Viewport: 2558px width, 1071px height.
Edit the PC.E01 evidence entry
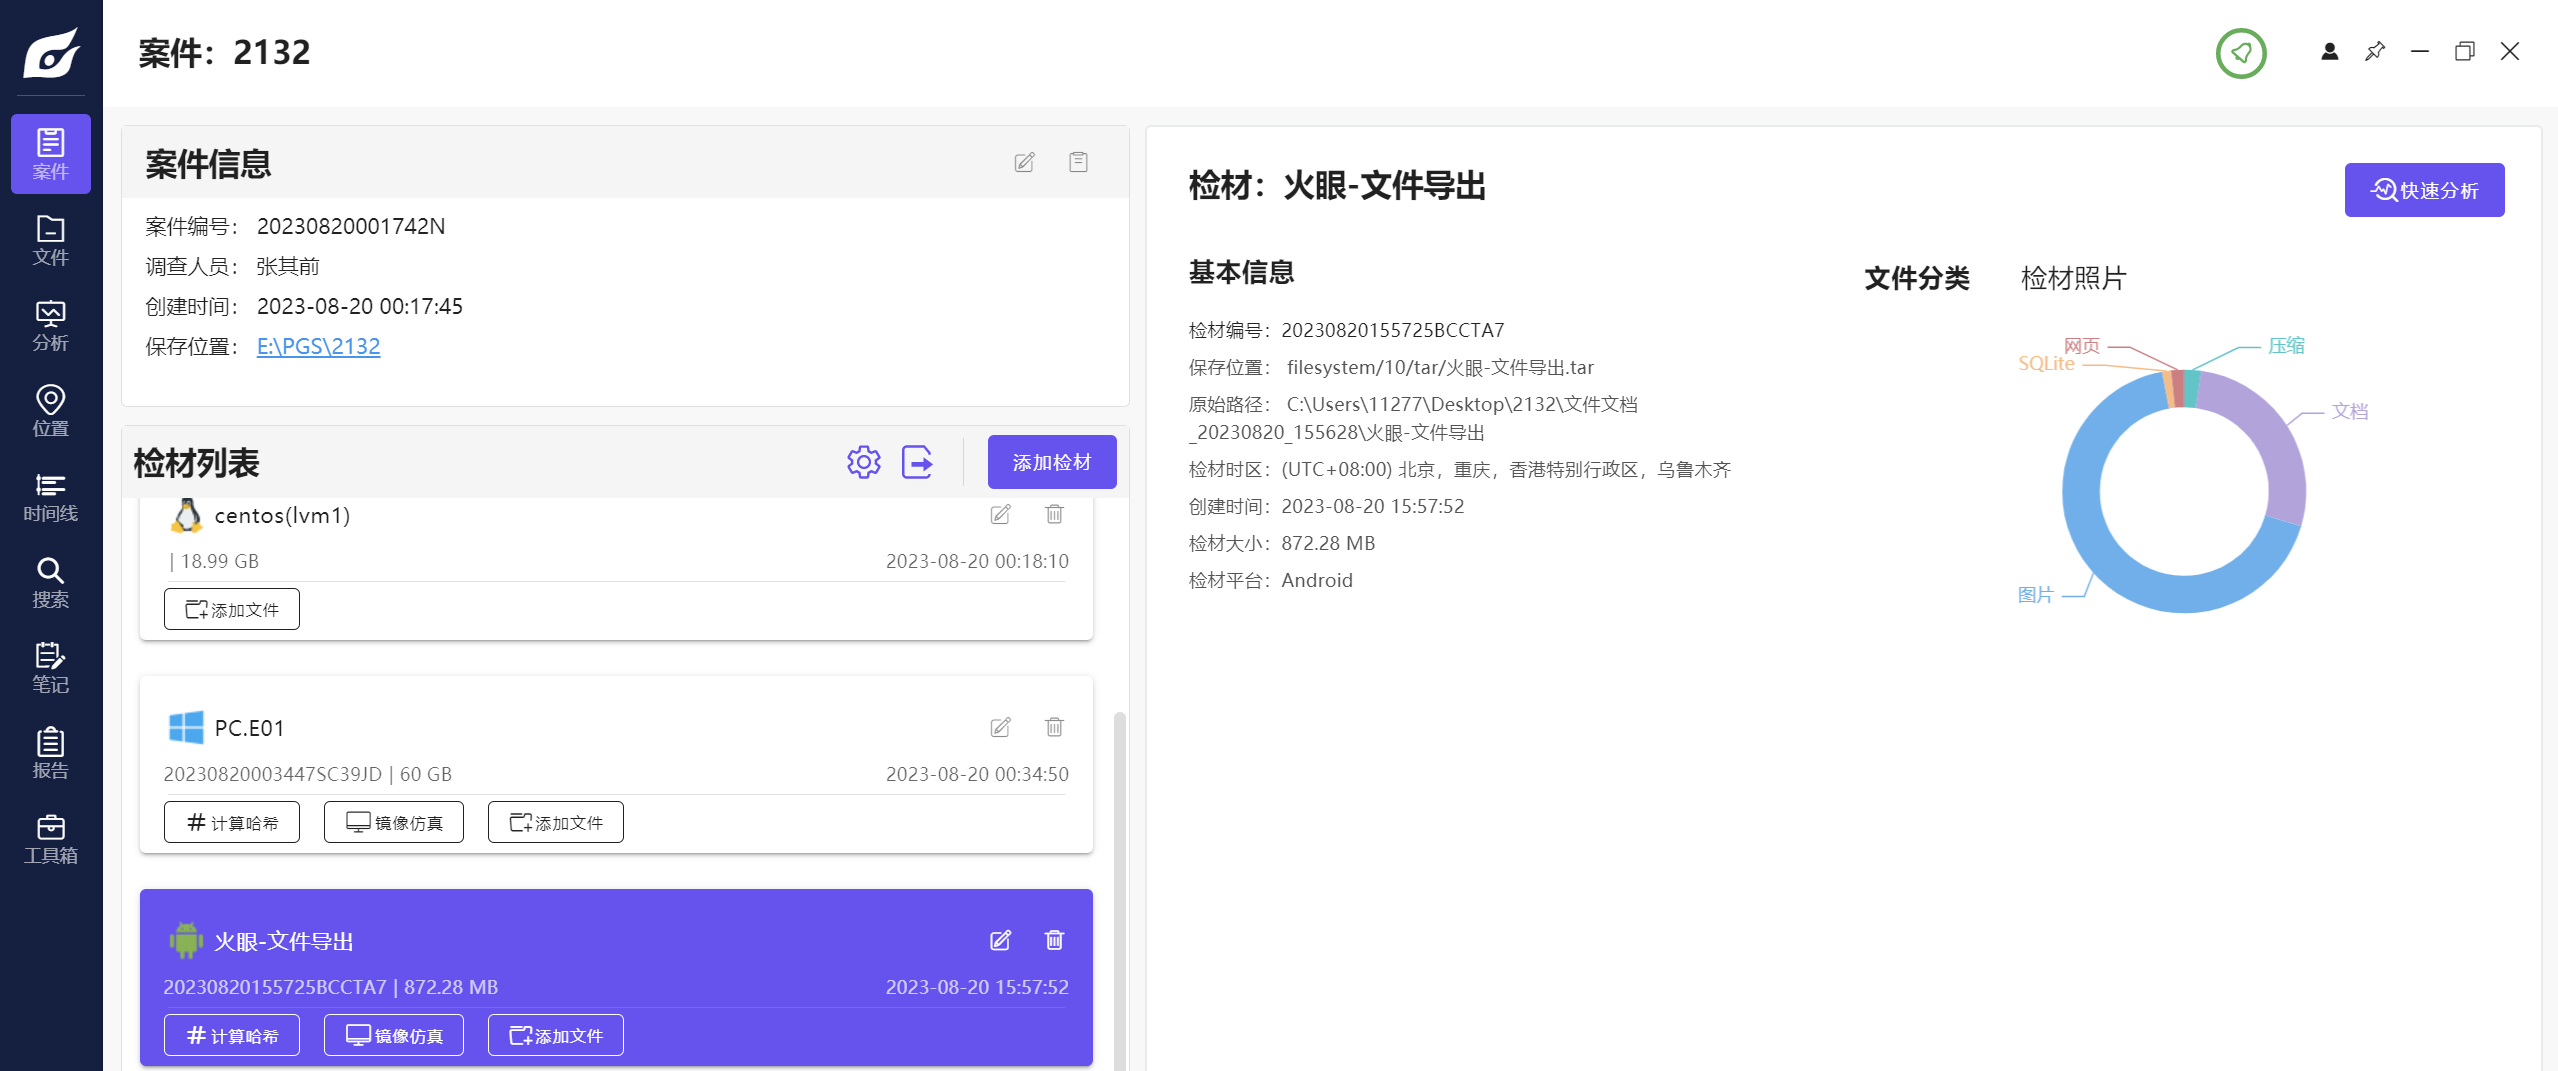click(x=1000, y=727)
